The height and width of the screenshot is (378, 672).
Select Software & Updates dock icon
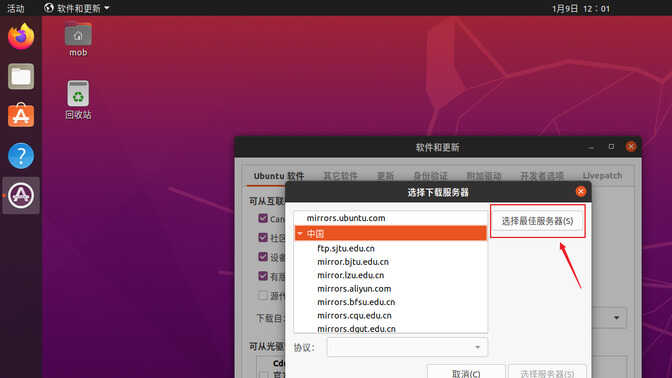click(x=21, y=195)
